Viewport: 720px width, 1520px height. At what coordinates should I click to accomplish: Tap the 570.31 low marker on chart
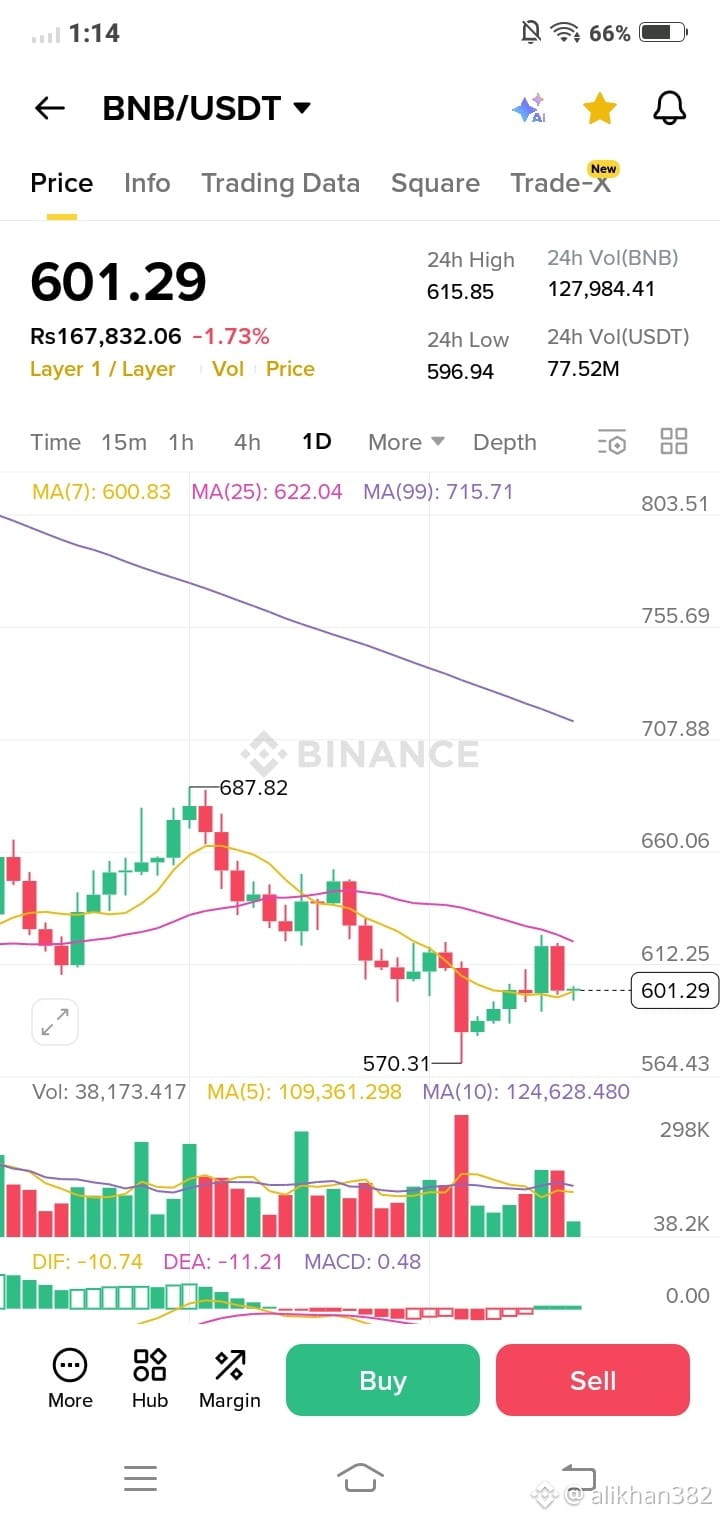pyautogui.click(x=396, y=1063)
